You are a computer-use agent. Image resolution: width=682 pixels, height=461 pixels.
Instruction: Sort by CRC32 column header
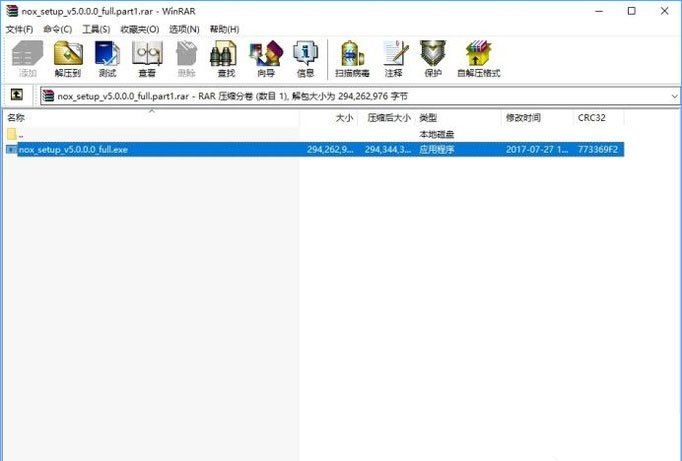[598, 117]
